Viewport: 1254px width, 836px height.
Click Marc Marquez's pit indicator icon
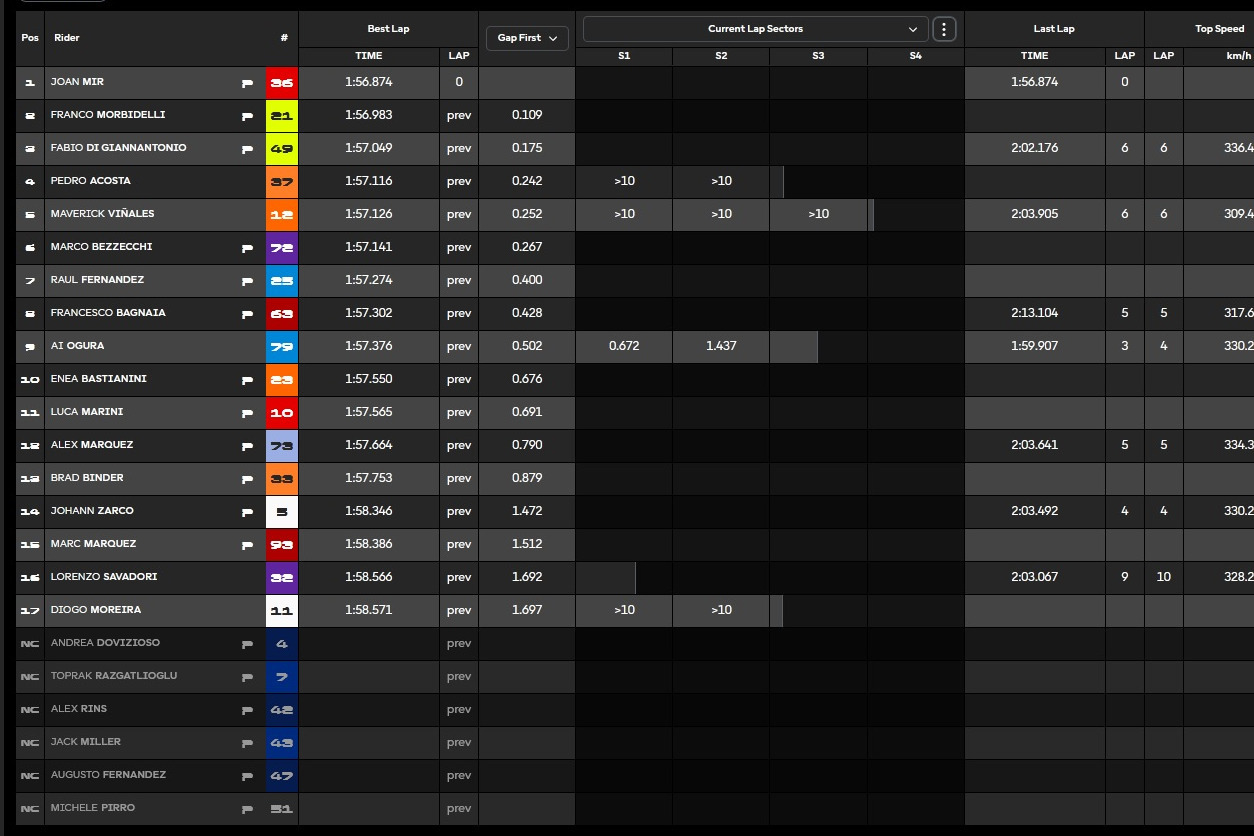pos(247,545)
